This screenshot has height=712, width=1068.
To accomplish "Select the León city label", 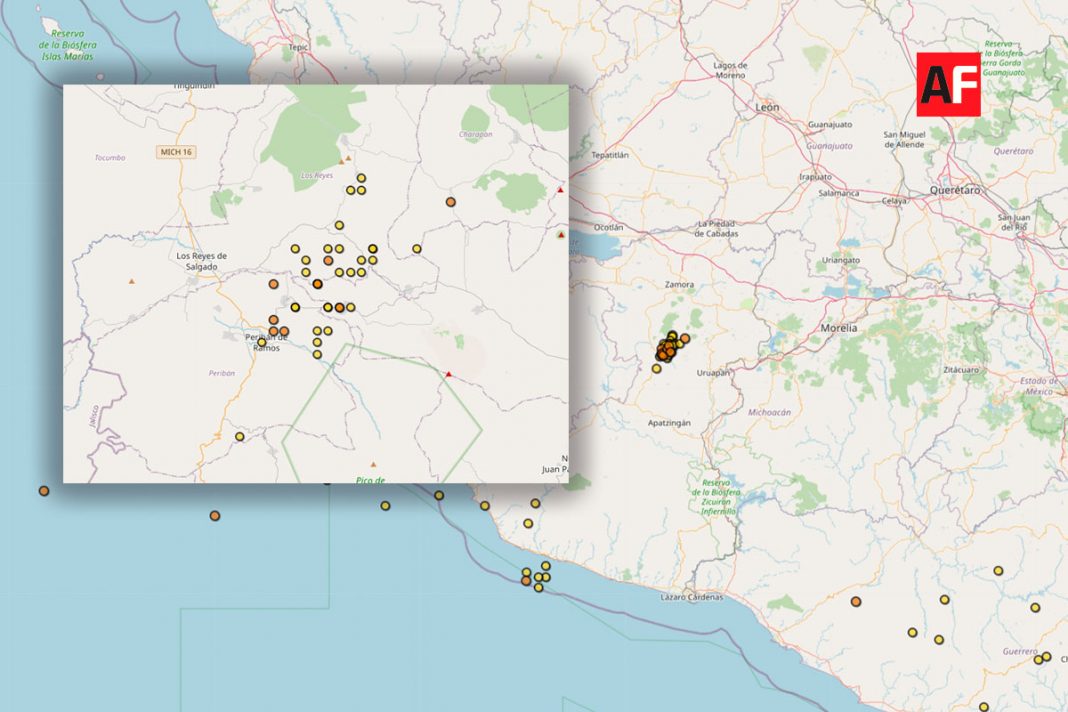I will [x=767, y=108].
